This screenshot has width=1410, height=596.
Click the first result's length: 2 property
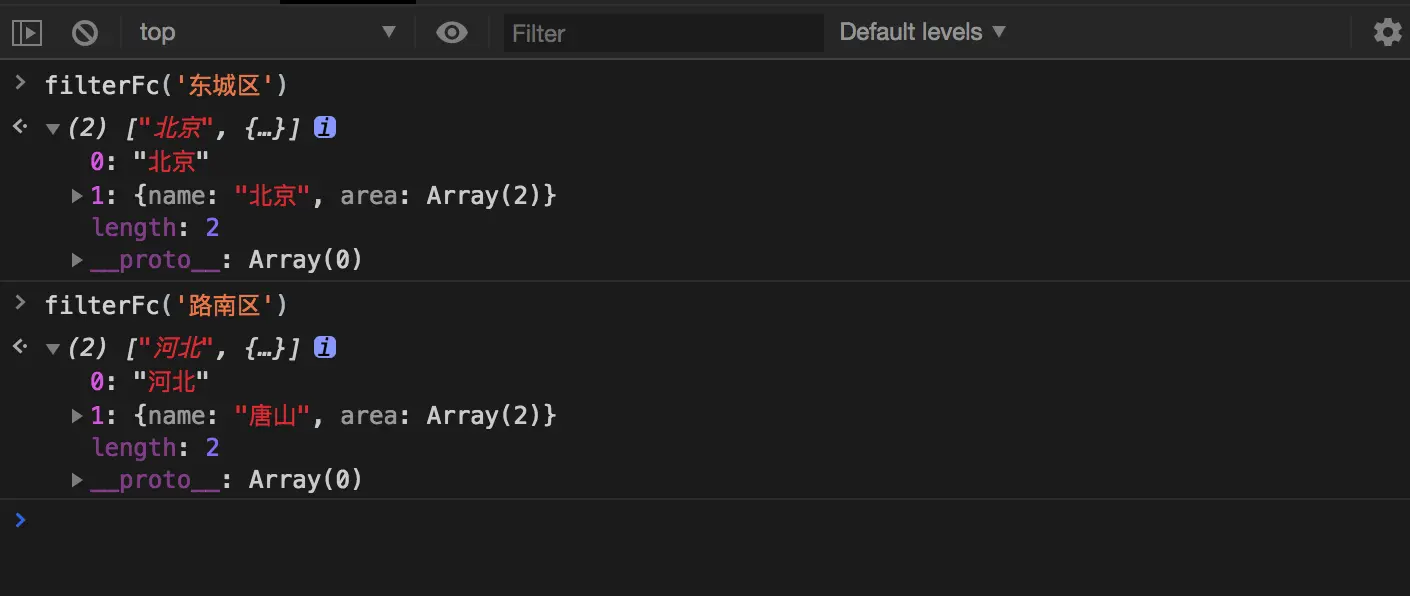pos(155,227)
